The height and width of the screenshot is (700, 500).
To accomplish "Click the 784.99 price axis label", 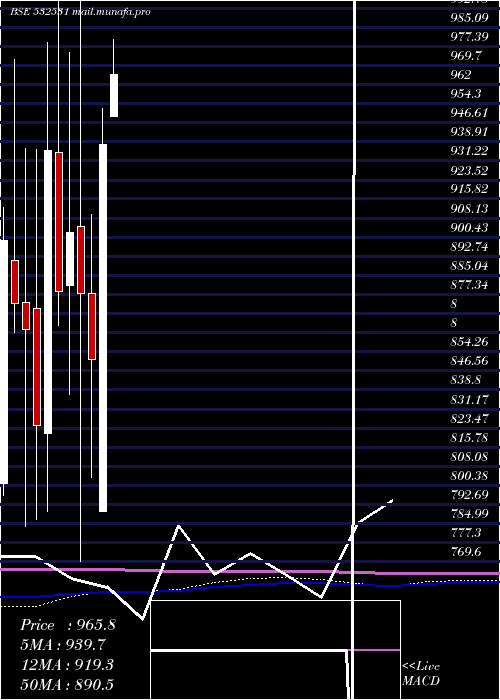I will [469, 513].
